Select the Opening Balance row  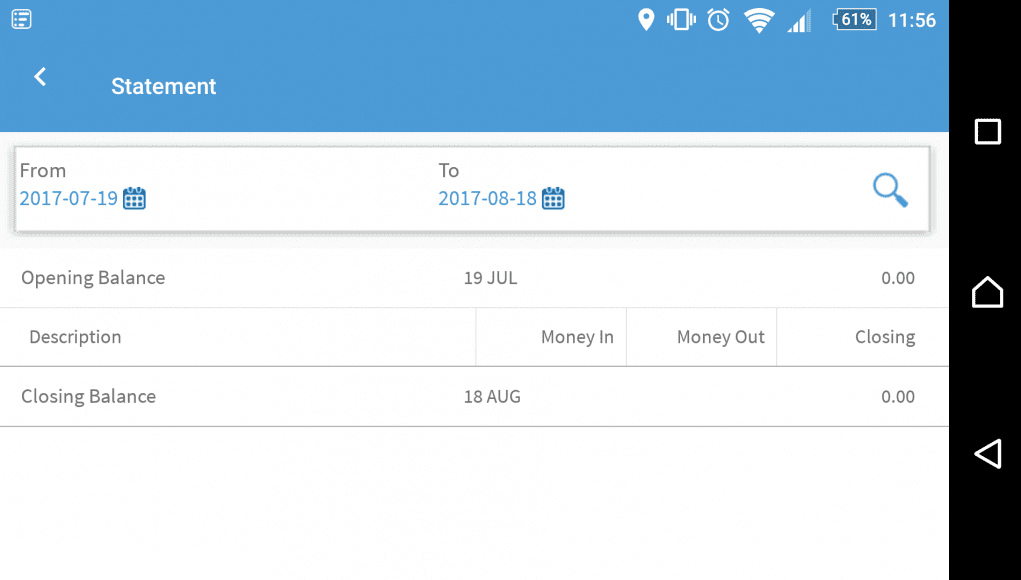[x=474, y=278]
